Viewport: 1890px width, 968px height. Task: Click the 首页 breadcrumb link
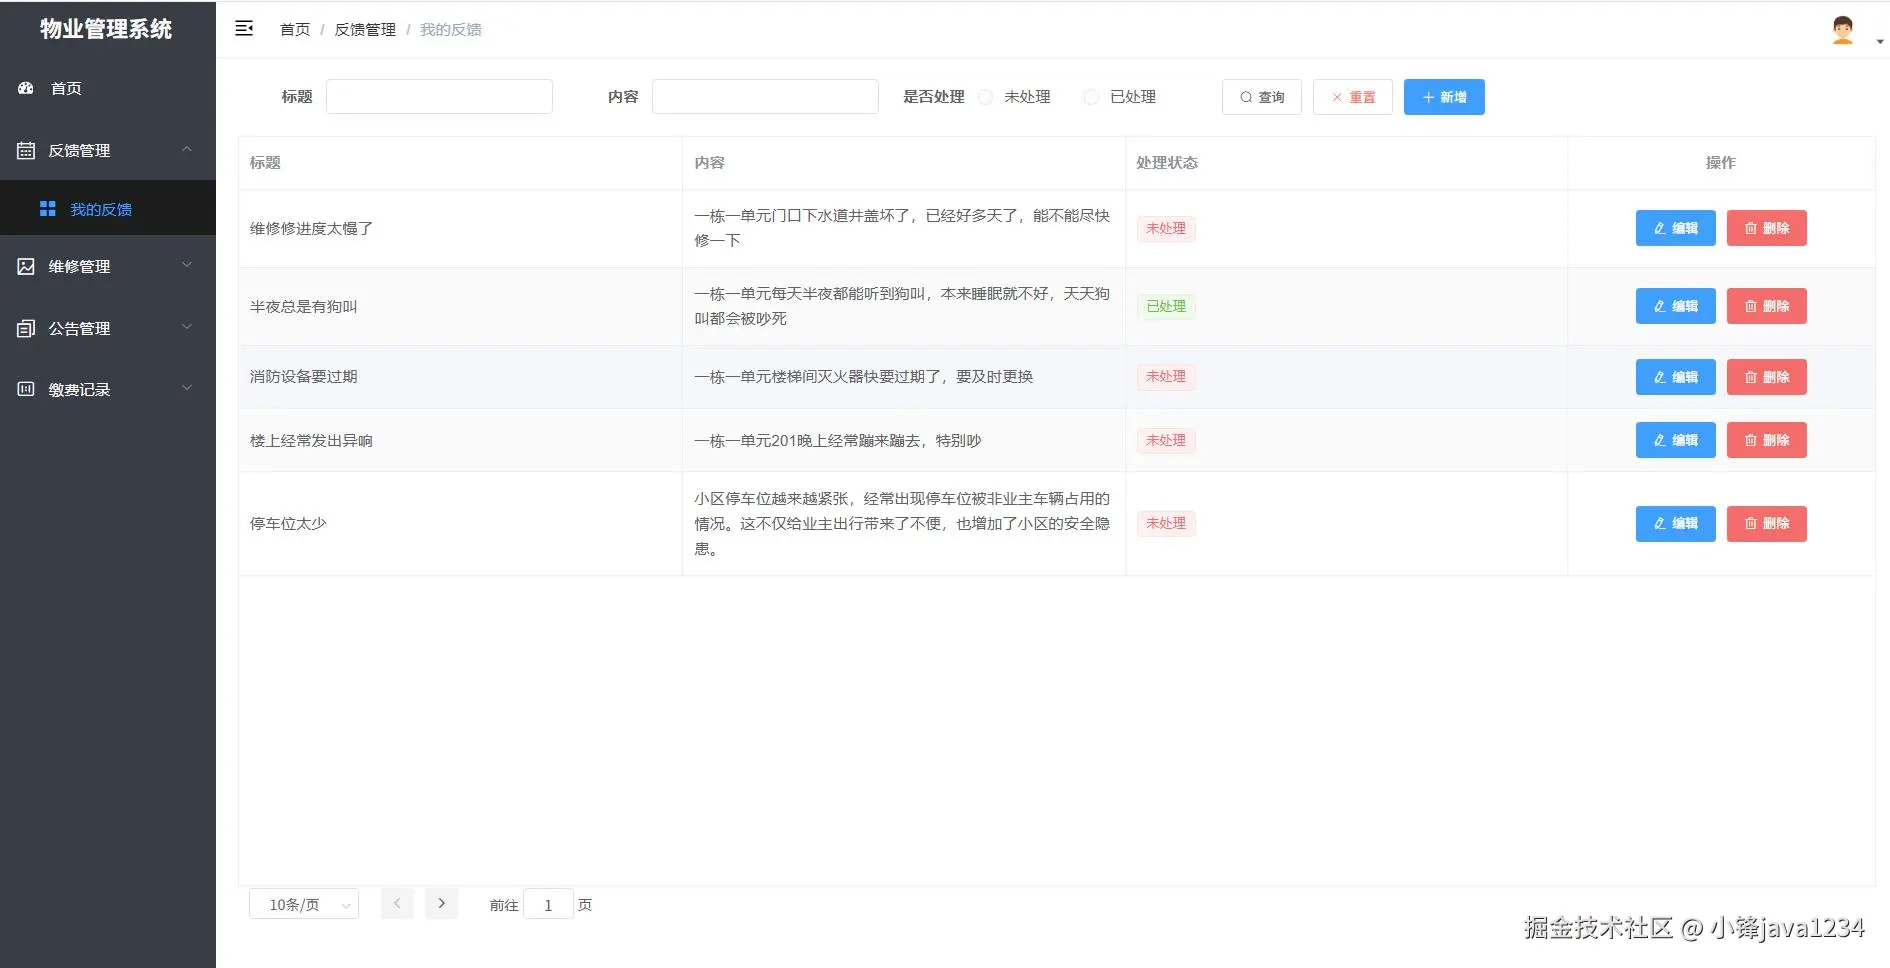click(x=295, y=30)
